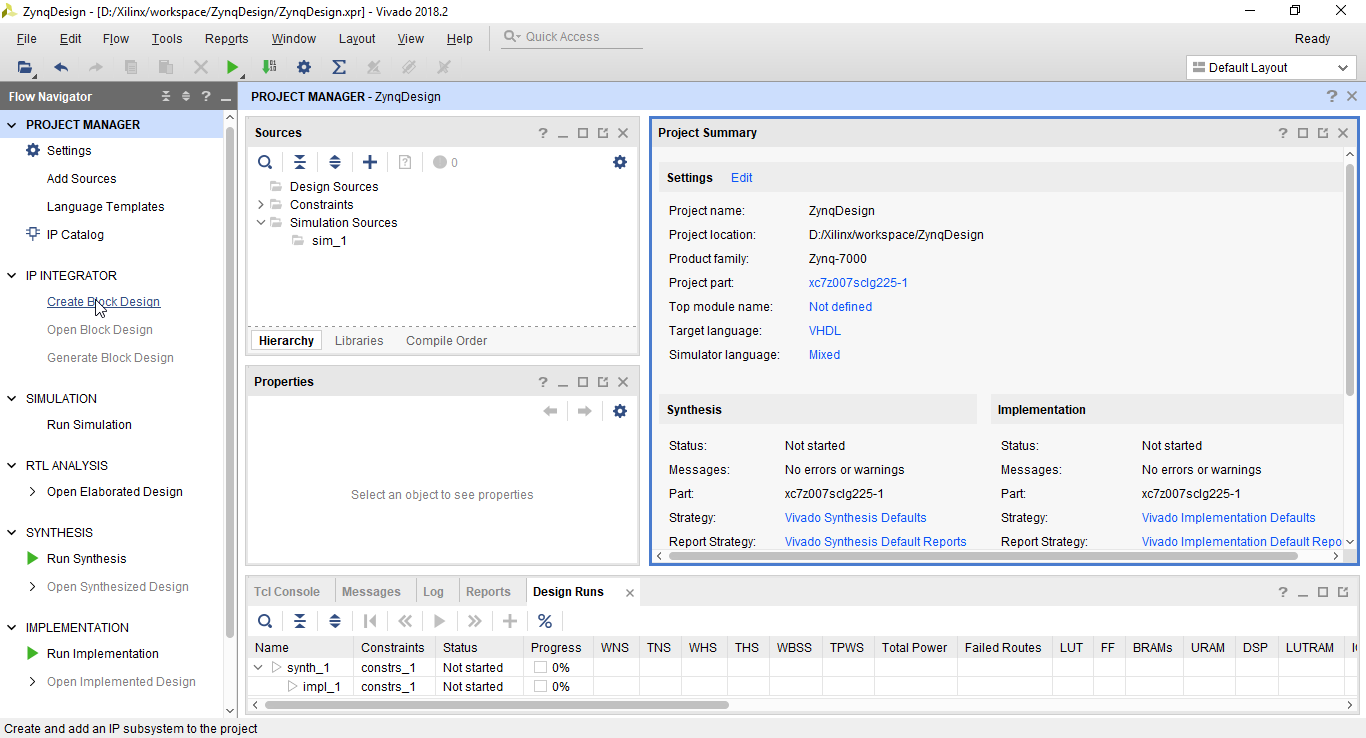
Task: Open Settings via the toolbar gear icon
Action: tap(304, 68)
